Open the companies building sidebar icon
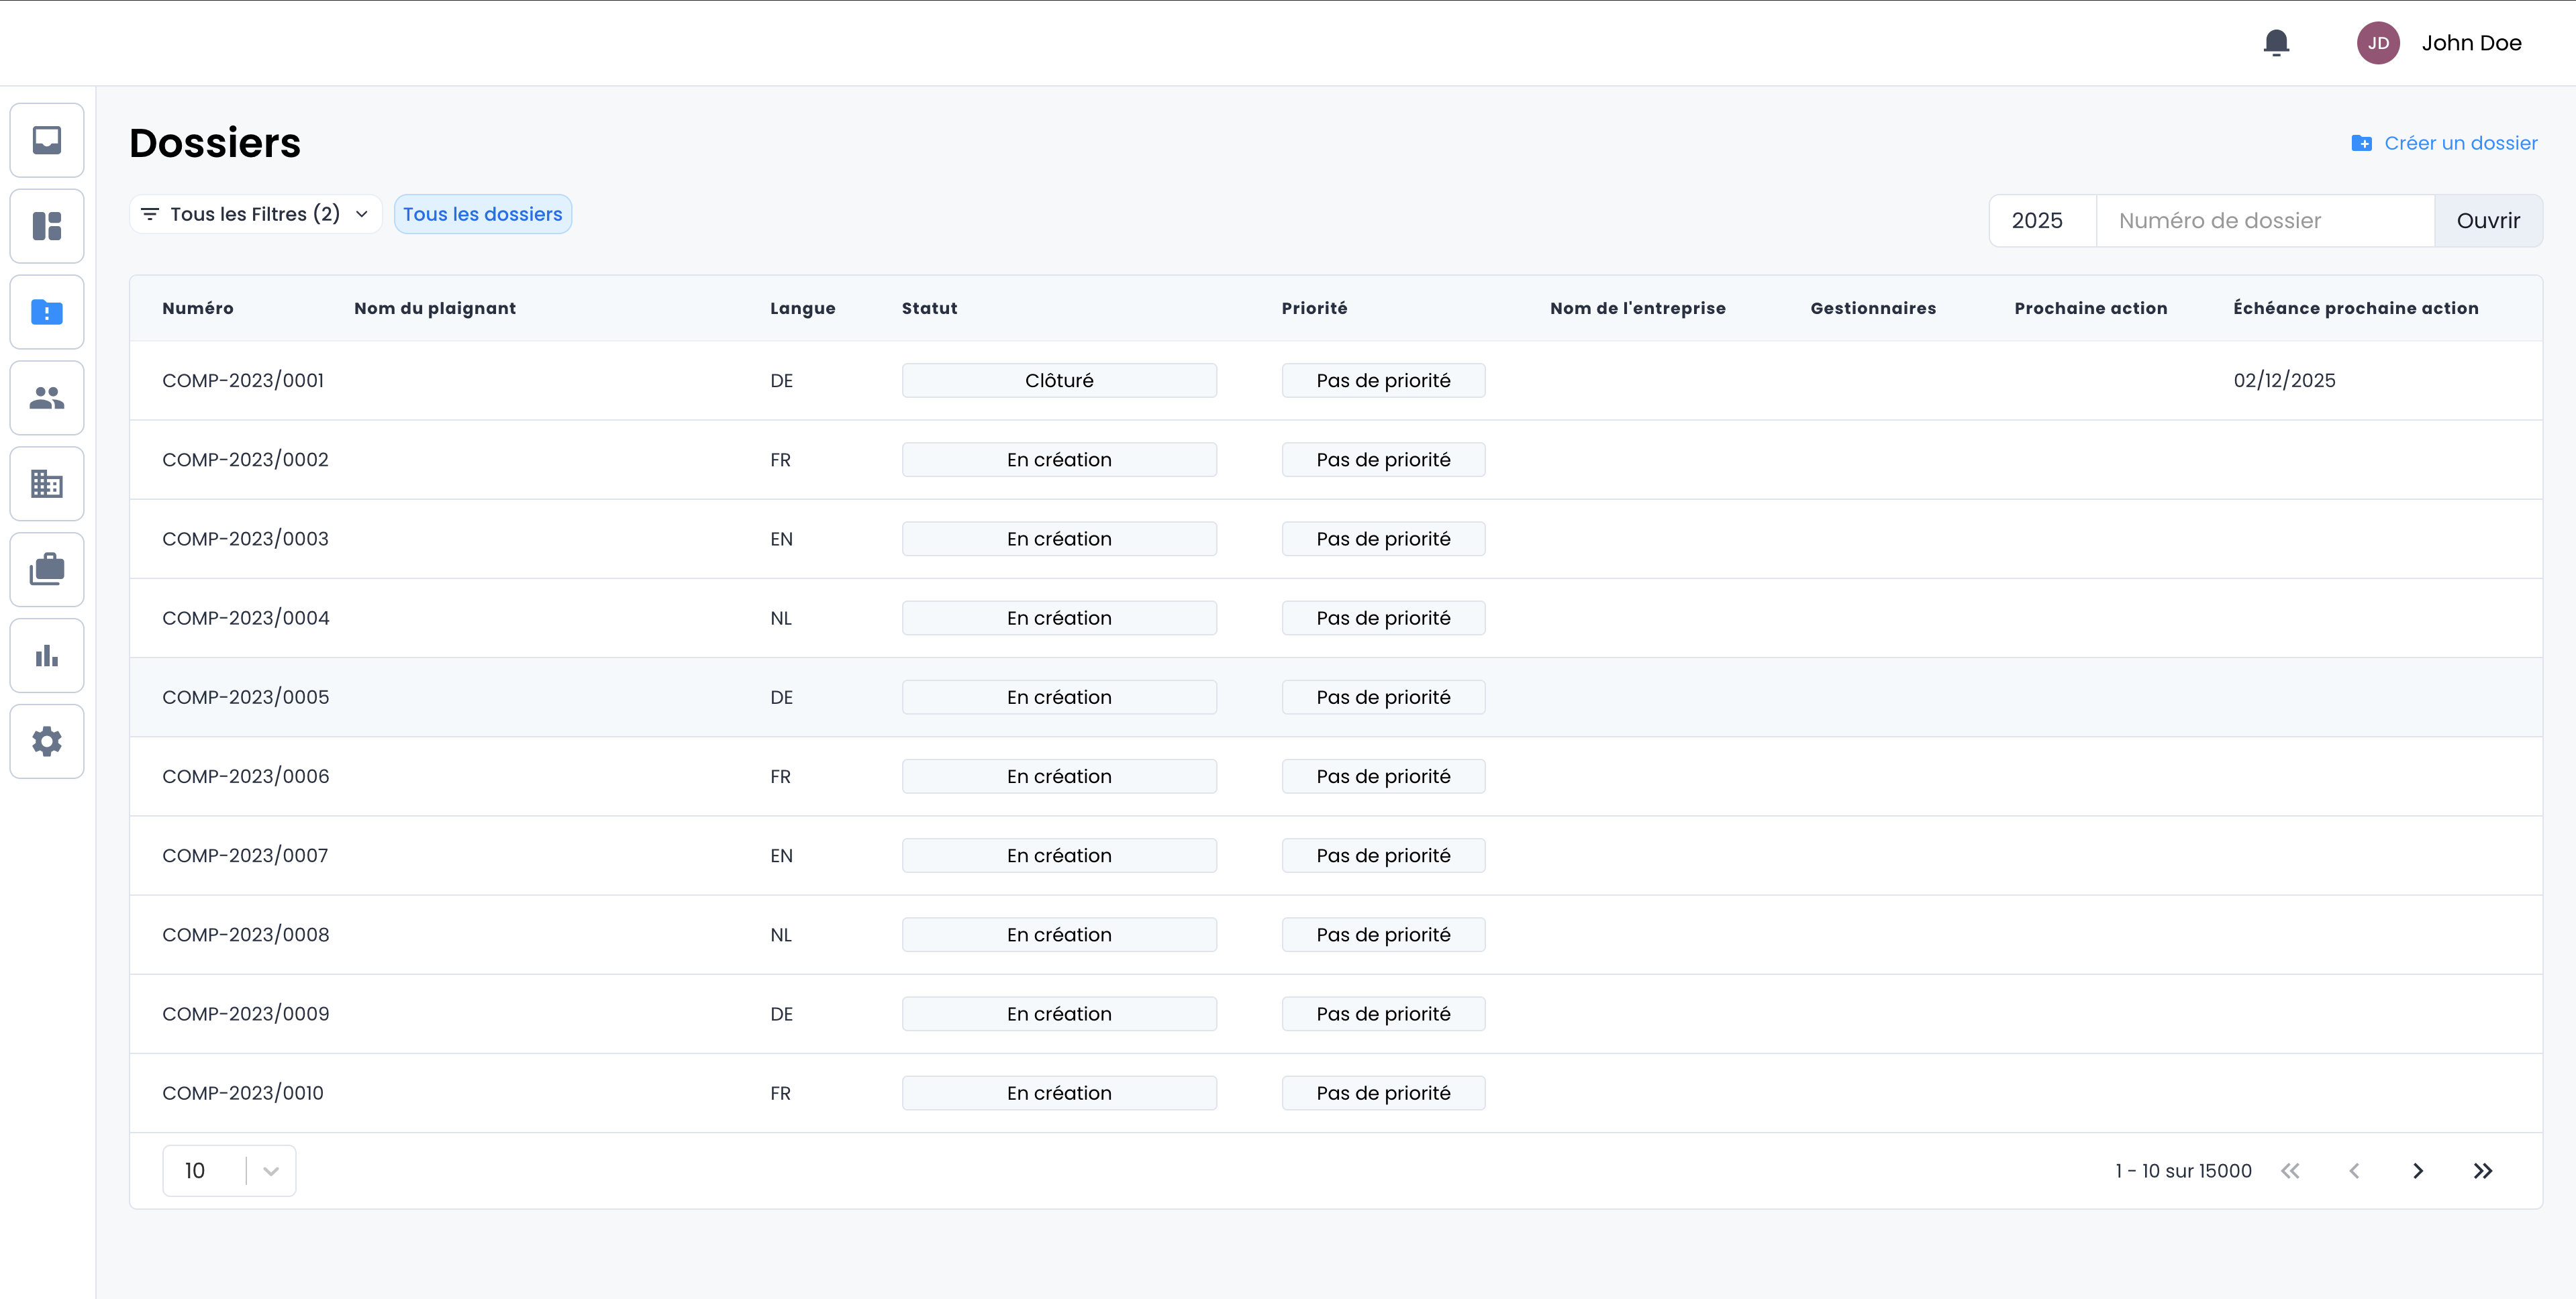Viewport: 2576px width, 1299px height. (x=47, y=484)
